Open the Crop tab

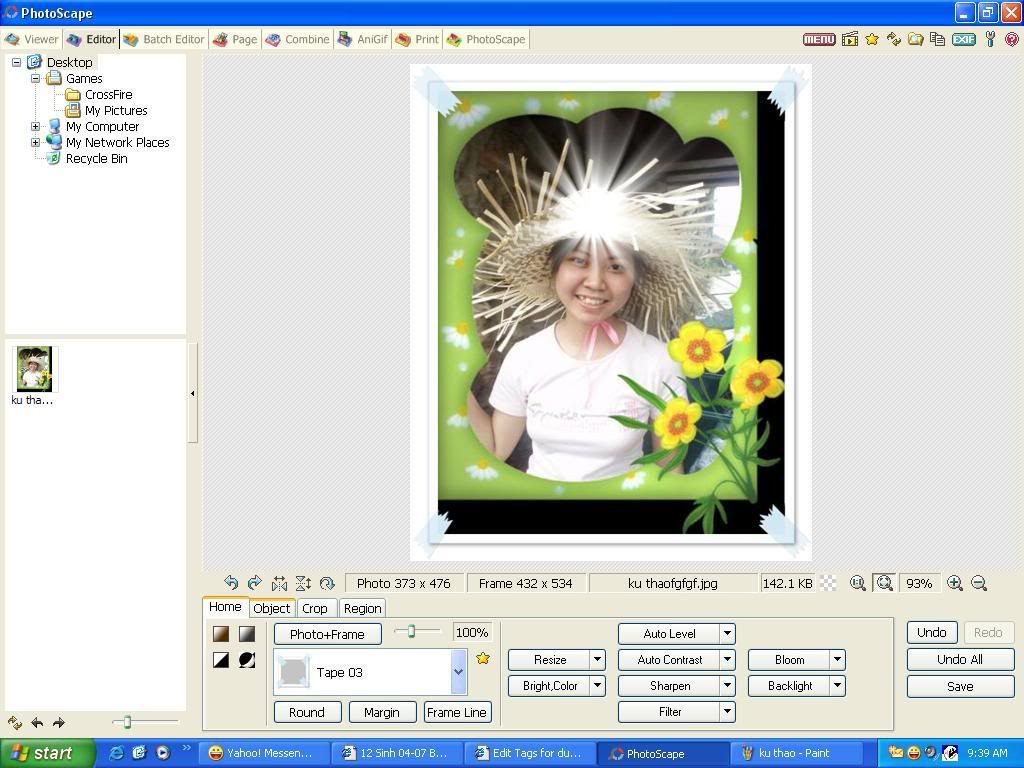click(x=315, y=608)
